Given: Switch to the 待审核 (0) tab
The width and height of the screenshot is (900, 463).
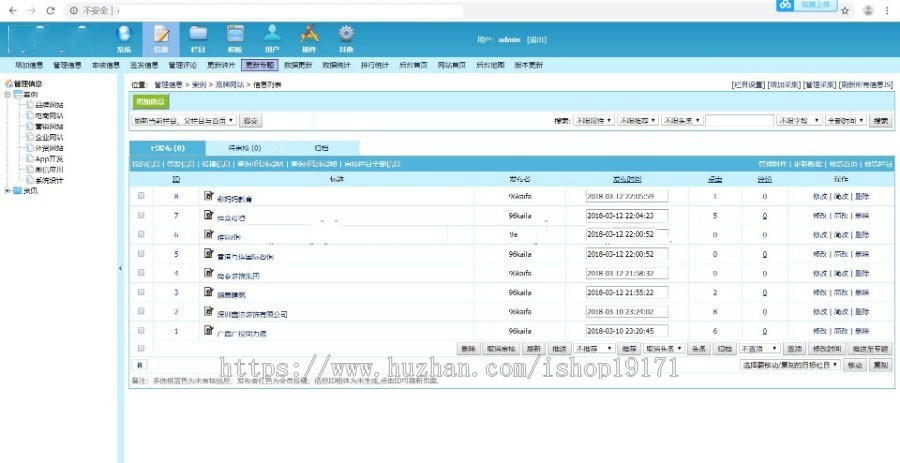Looking at the screenshot, I should 245,148.
